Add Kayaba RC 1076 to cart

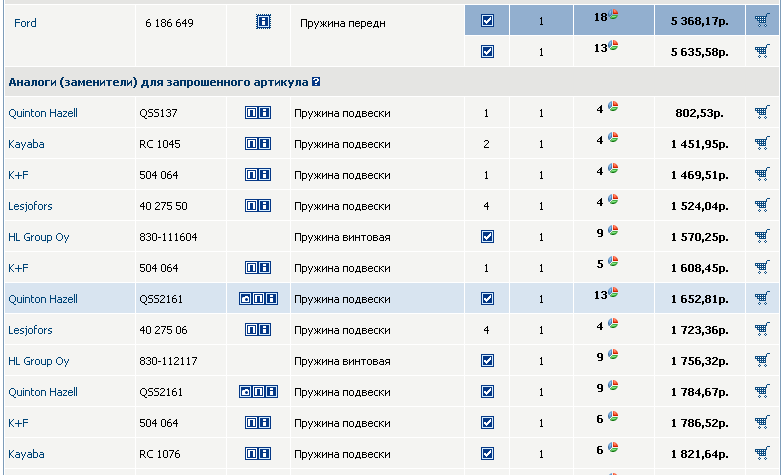762,453
